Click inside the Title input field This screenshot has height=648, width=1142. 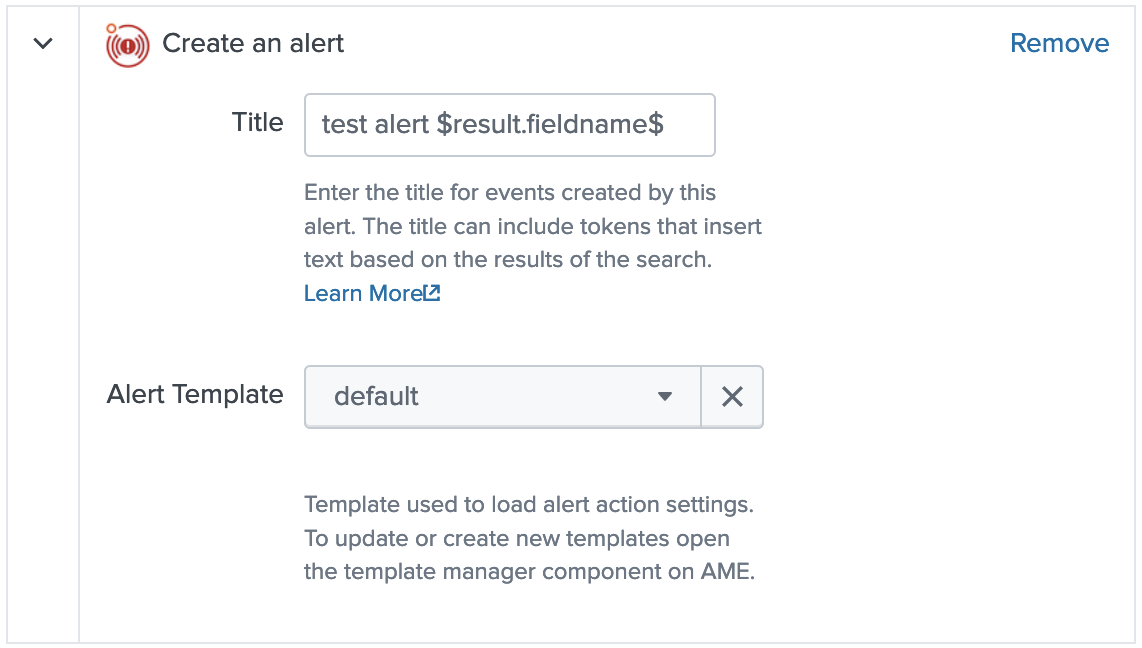(509, 124)
